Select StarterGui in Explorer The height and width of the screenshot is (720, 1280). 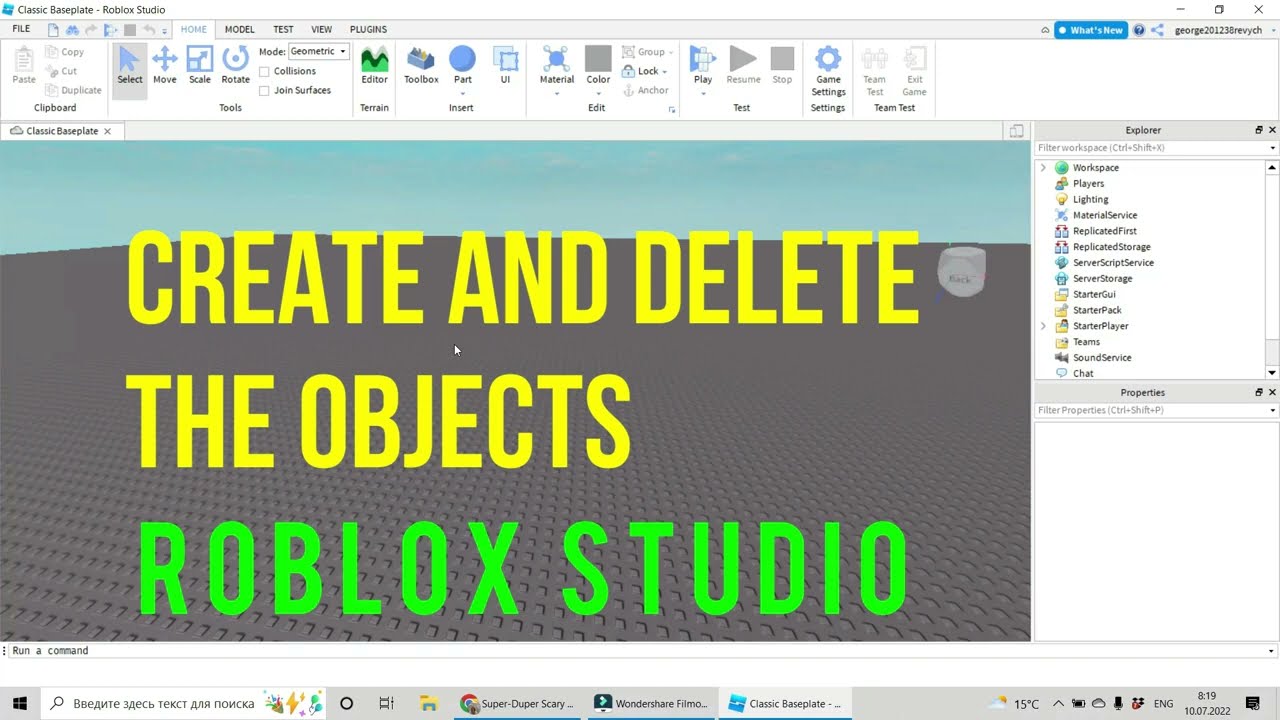point(1094,294)
